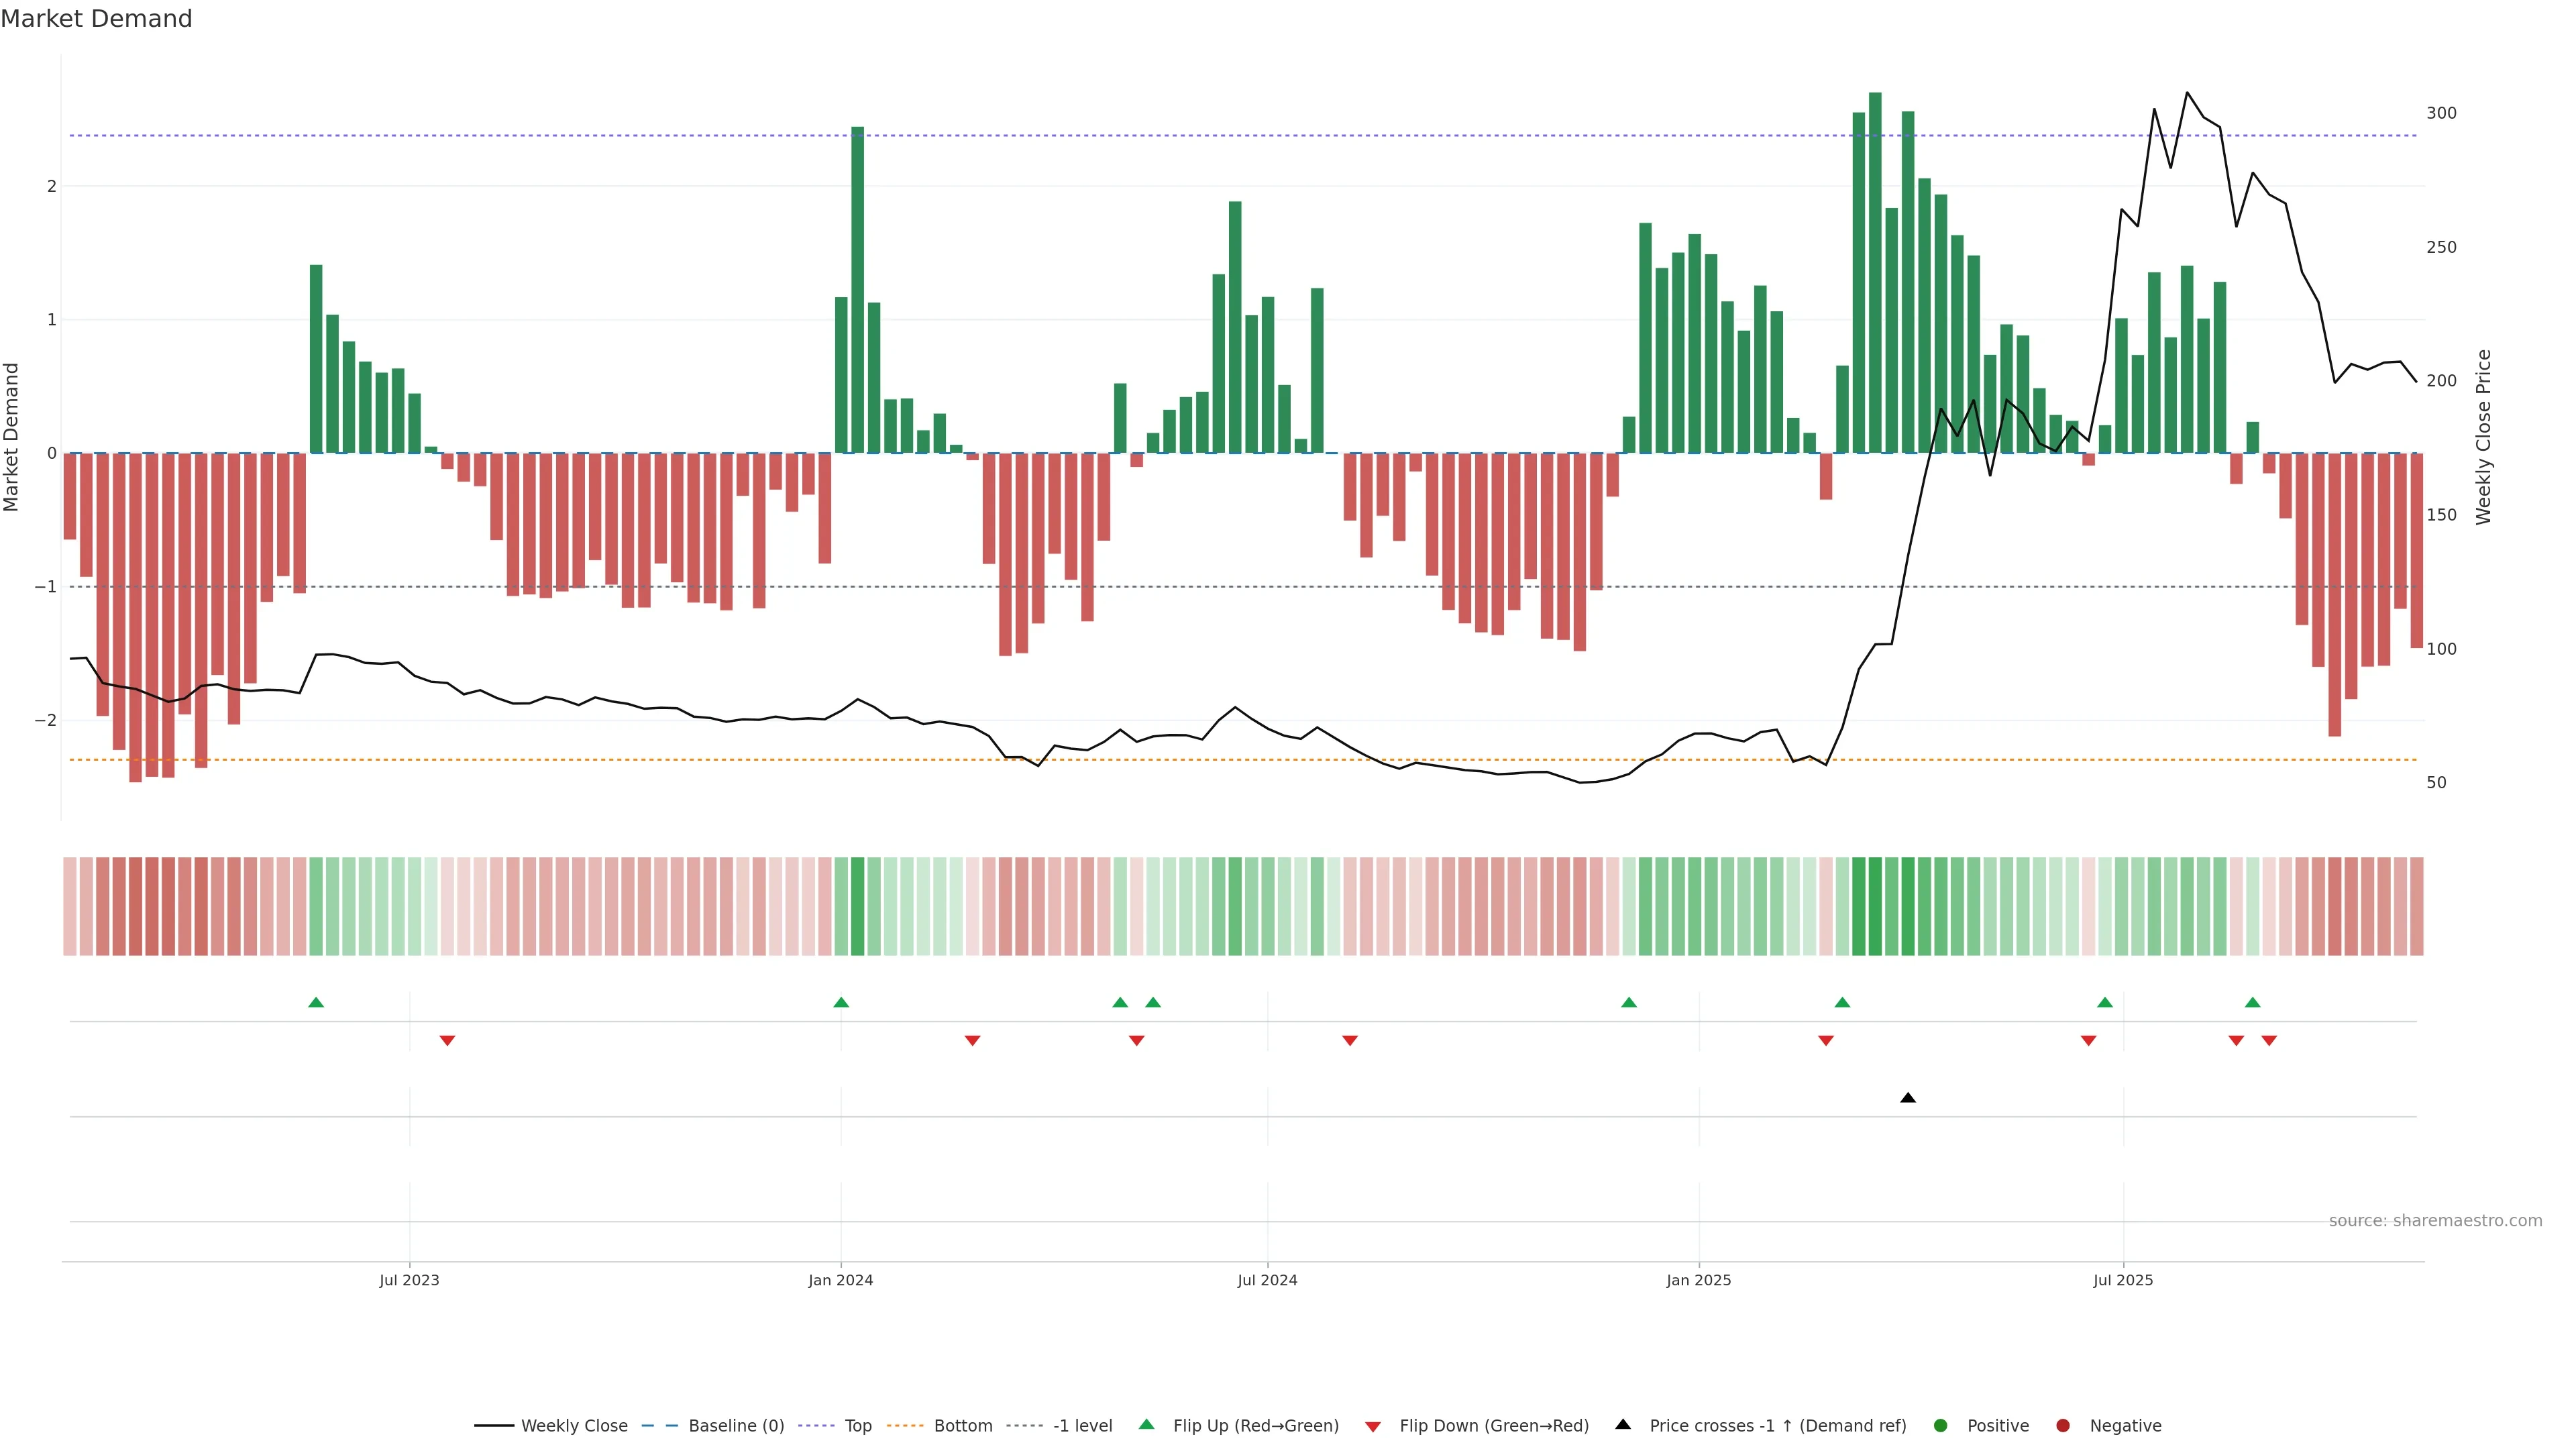Click the red flip-down marker right after Jul 2023
The image size is (2576, 1449).
pos(447,1041)
